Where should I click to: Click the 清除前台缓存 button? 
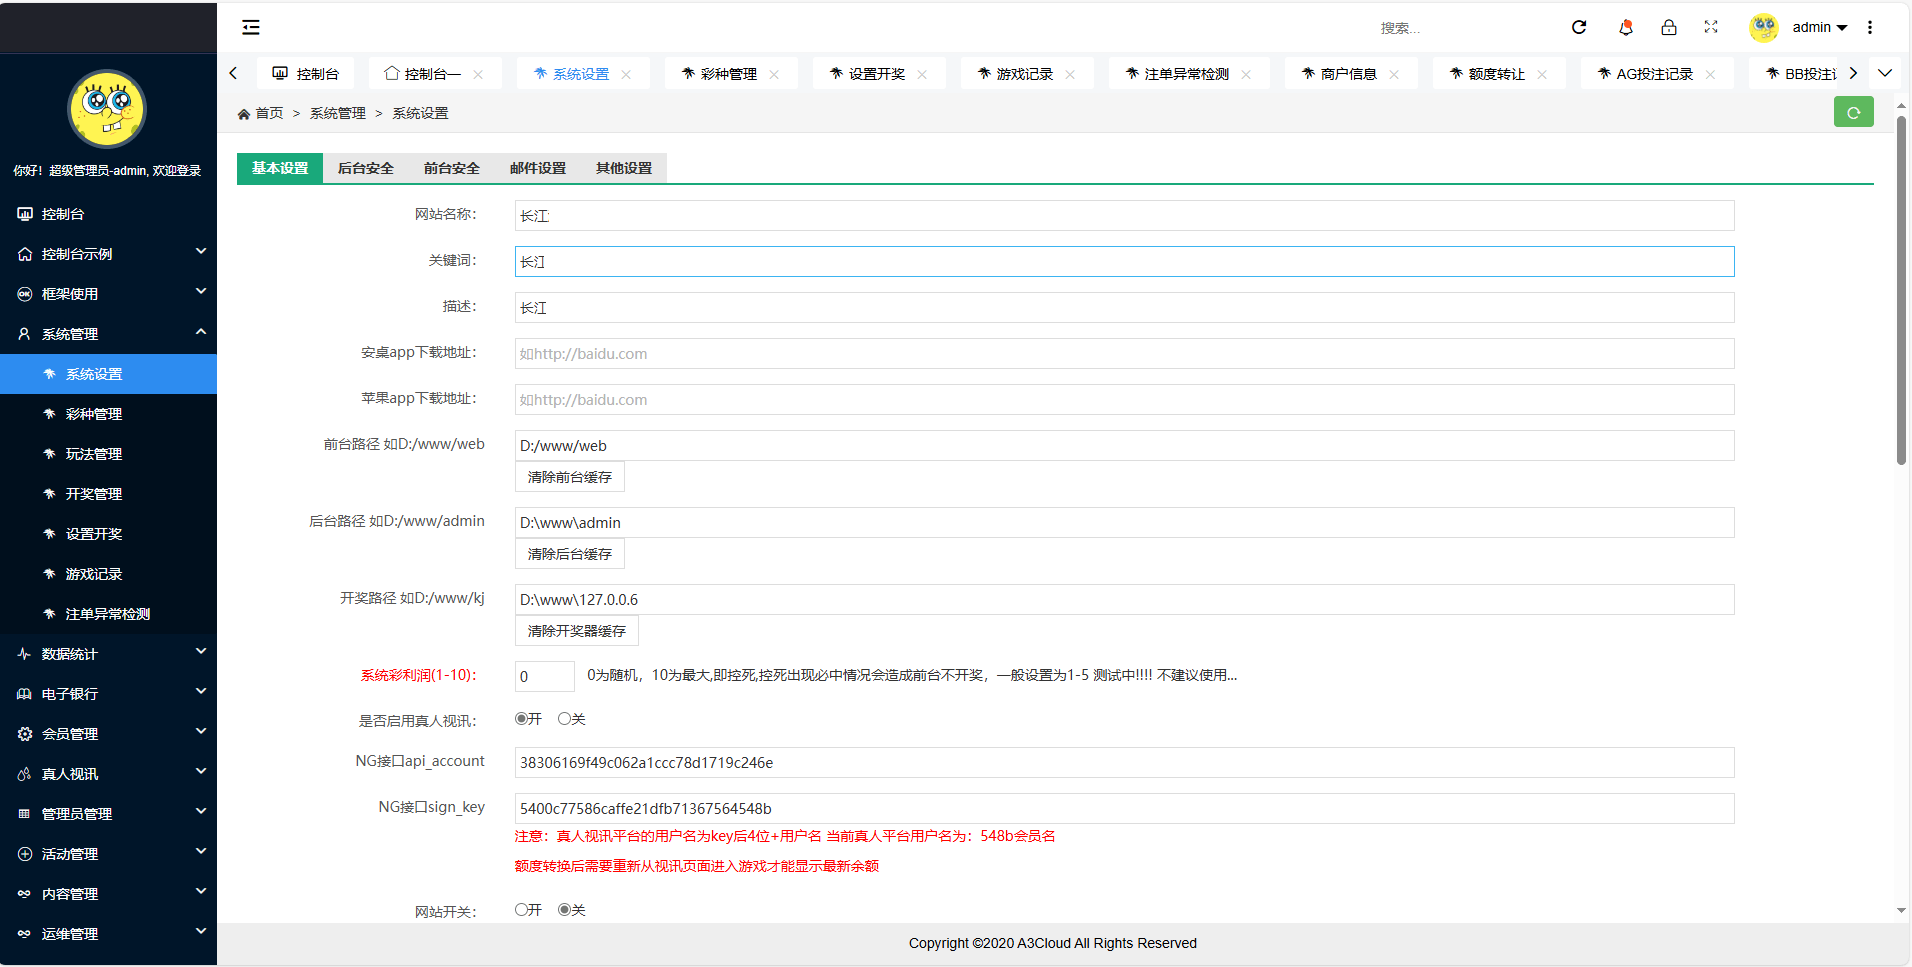tap(570, 478)
